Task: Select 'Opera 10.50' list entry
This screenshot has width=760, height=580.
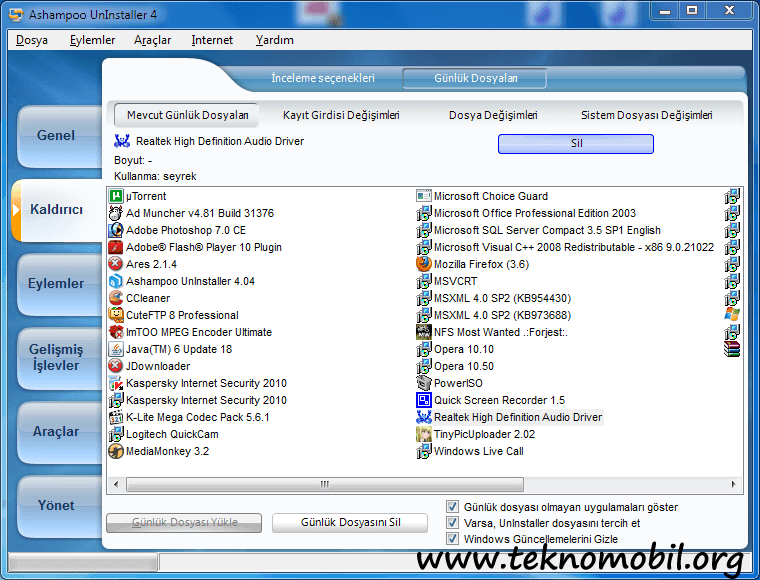Action: tap(456, 366)
